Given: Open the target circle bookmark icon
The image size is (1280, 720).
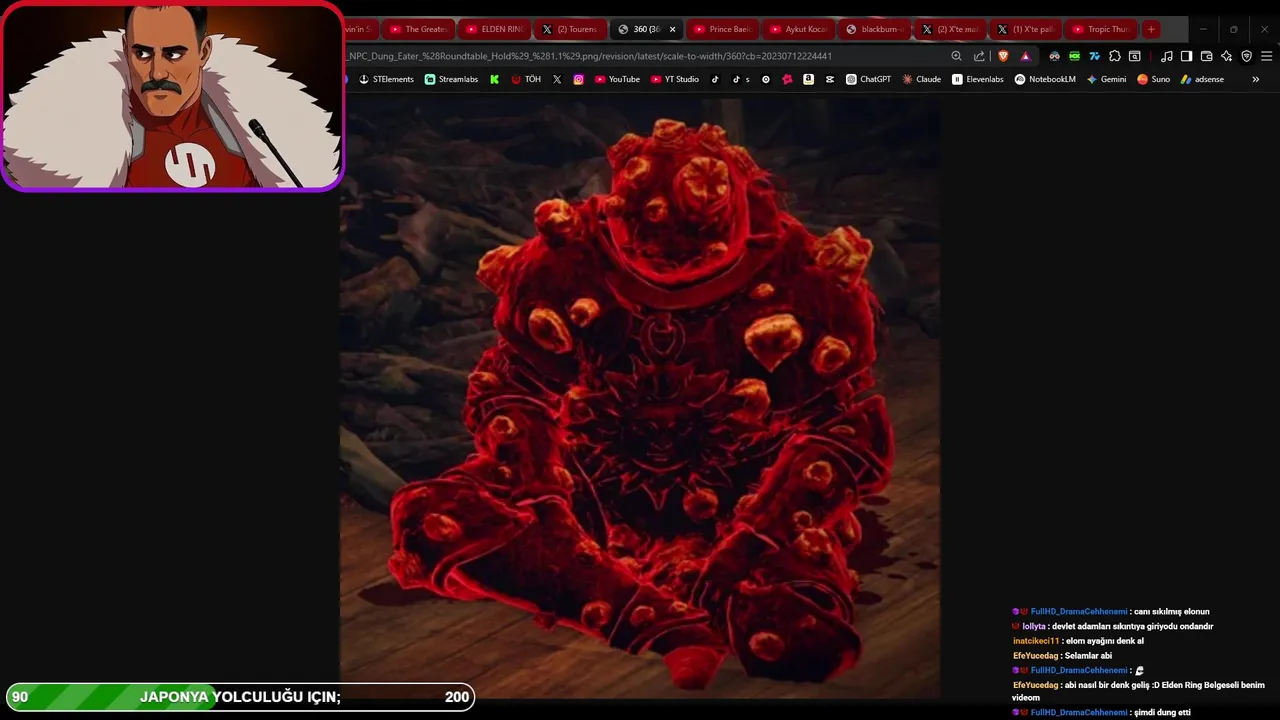Looking at the screenshot, I should (x=766, y=79).
